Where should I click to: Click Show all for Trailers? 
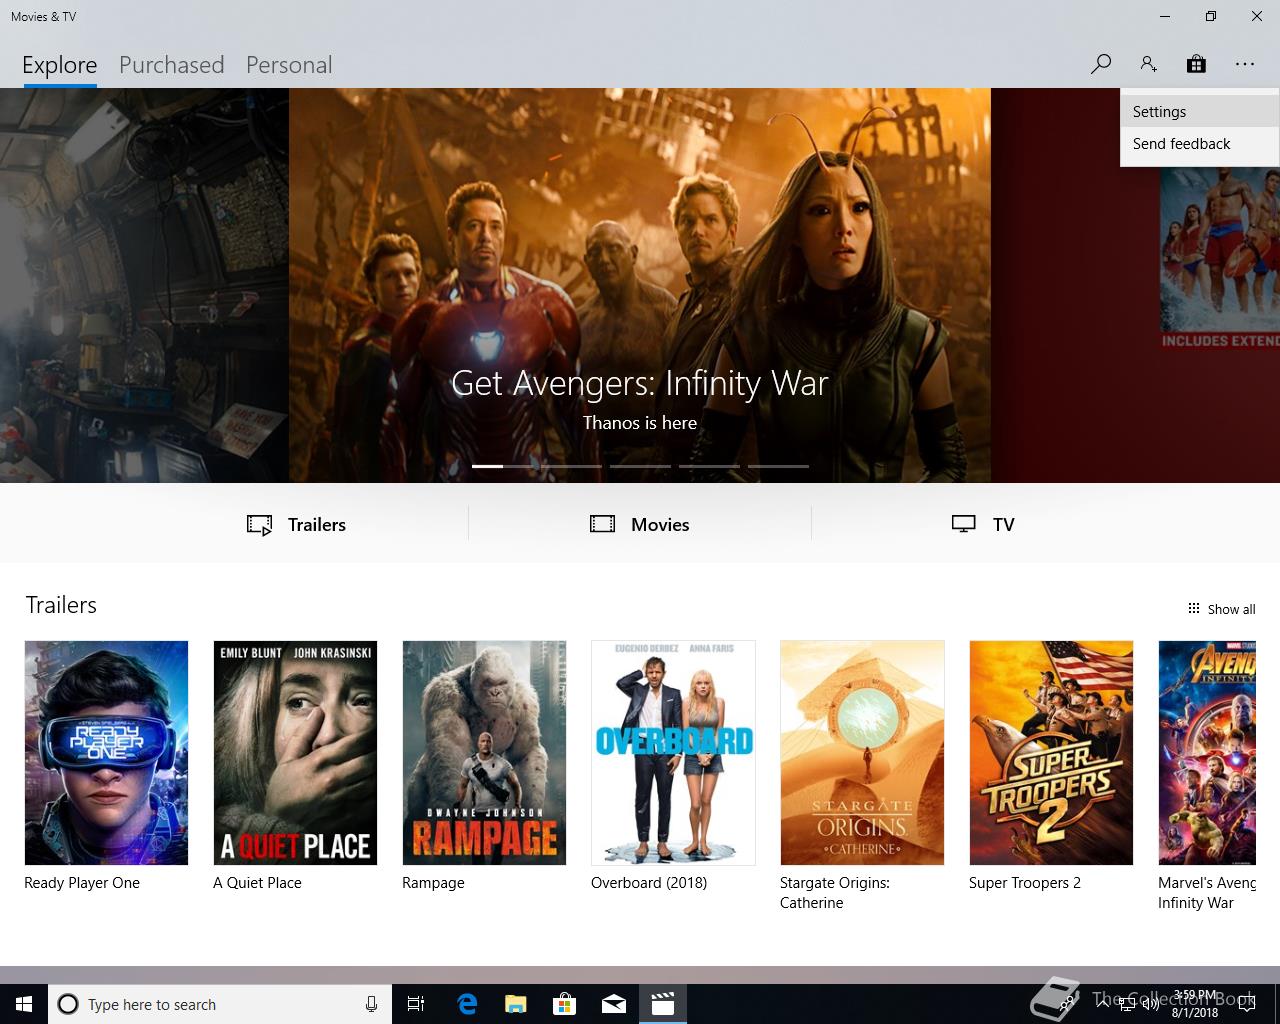1221,609
